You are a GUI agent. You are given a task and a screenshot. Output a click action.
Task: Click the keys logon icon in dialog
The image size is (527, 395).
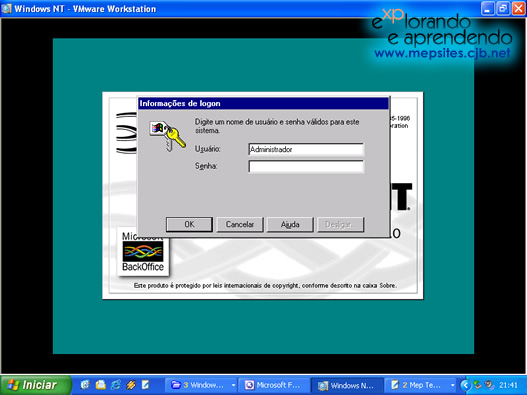167,136
